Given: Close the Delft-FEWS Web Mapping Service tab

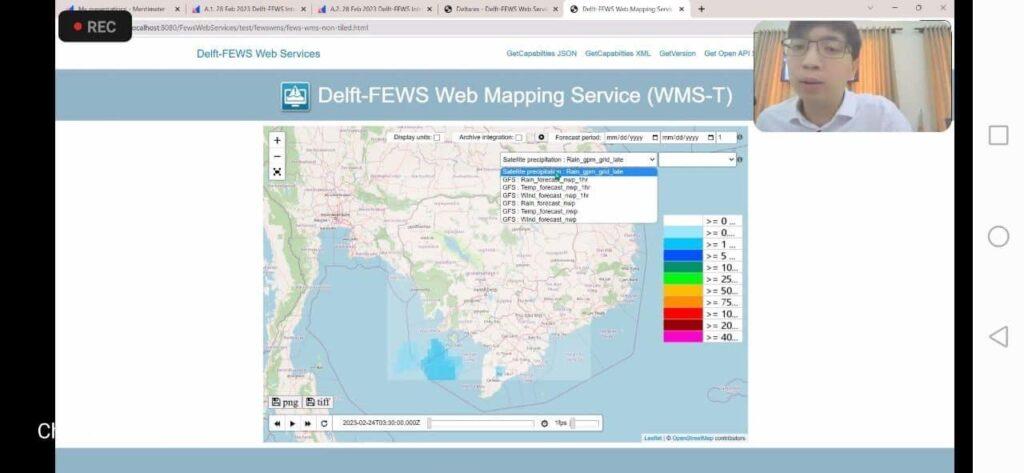Looking at the screenshot, I should (682, 9).
